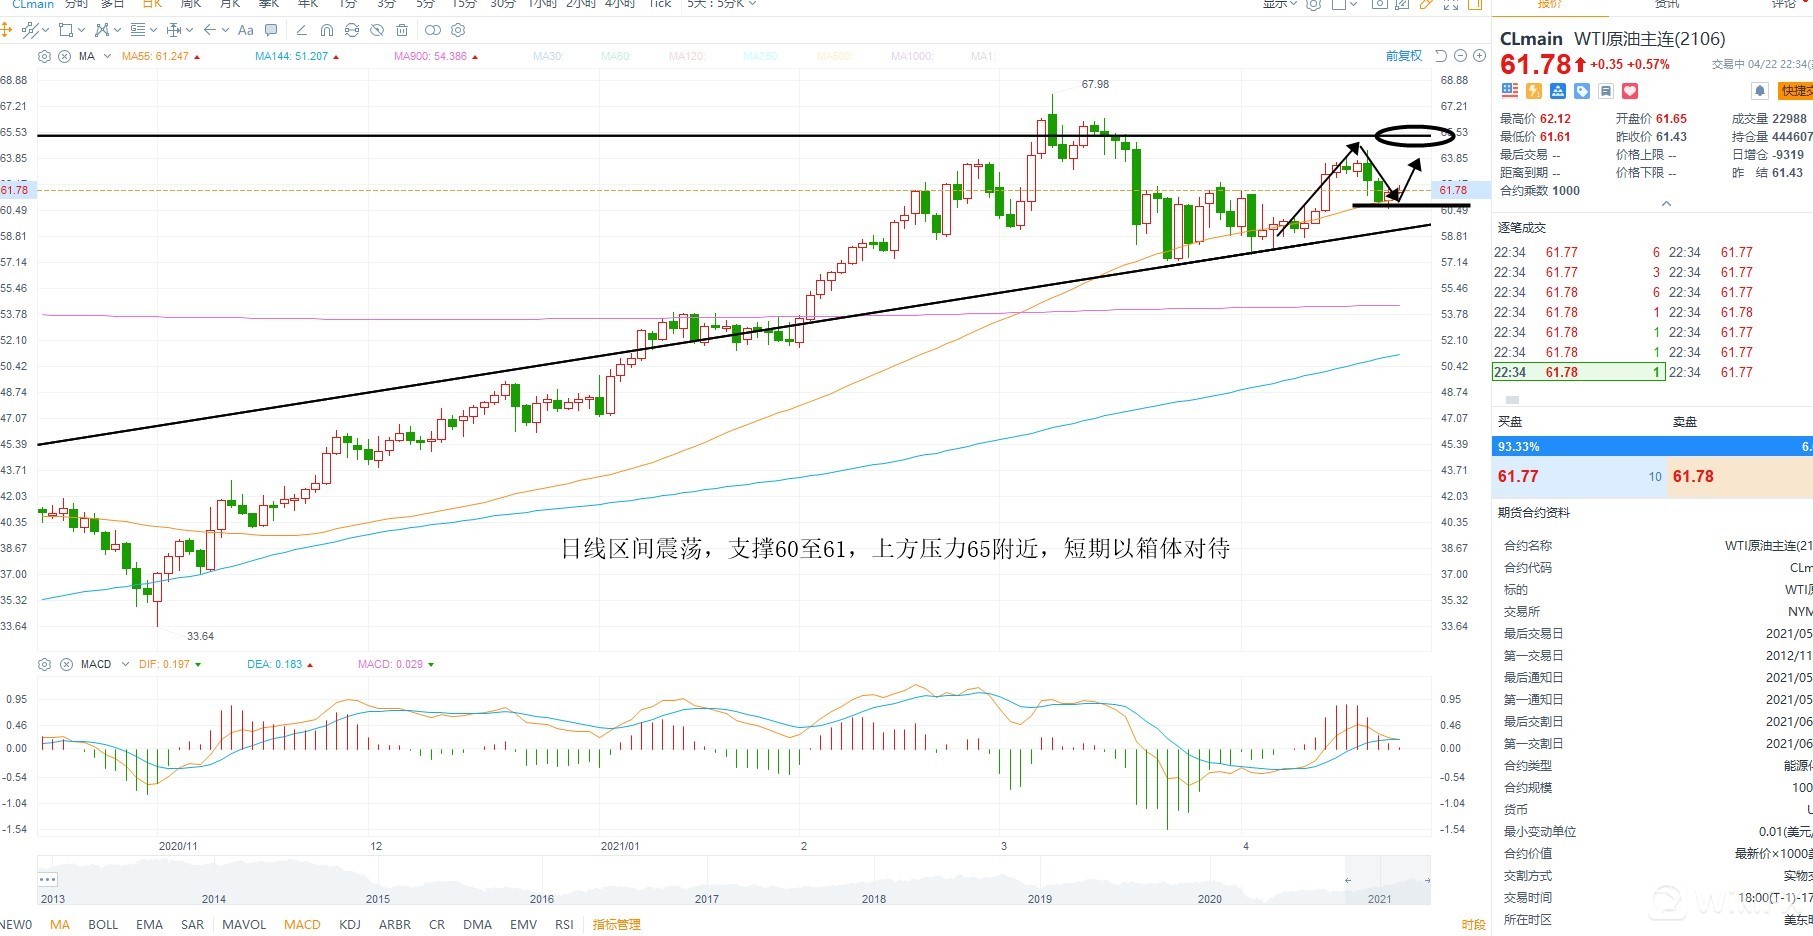Image resolution: width=1813 pixels, height=936 pixels.
Task: Click the orange lightning icon under price
Action: point(1534,91)
